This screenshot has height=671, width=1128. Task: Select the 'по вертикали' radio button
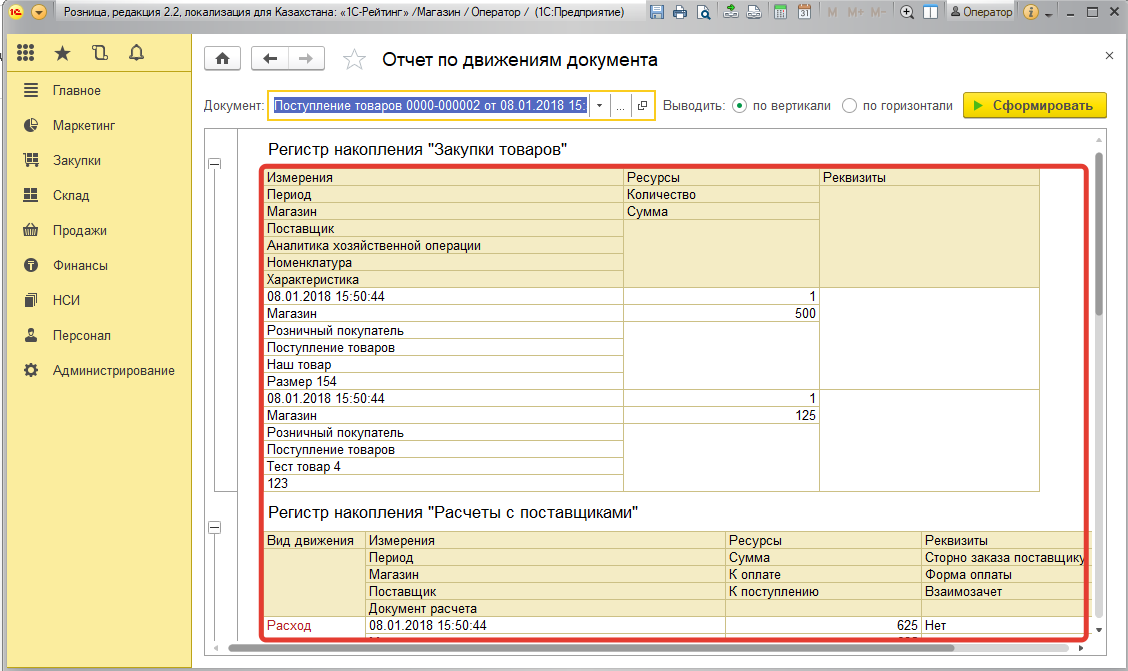739,106
